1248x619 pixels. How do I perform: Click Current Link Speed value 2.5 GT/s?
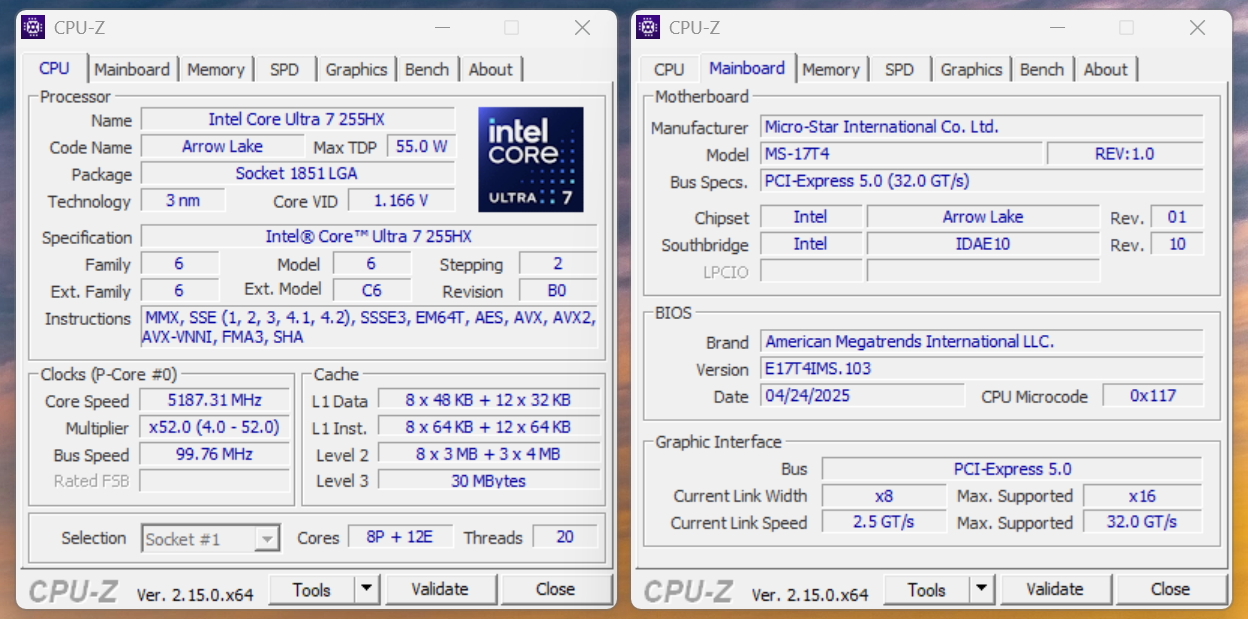884,523
